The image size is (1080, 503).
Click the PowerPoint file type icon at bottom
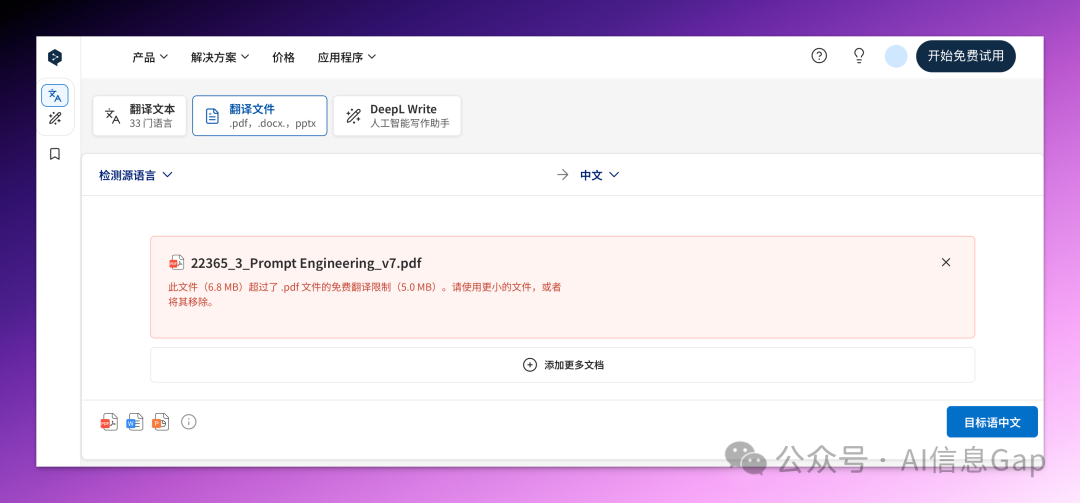click(x=160, y=422)
